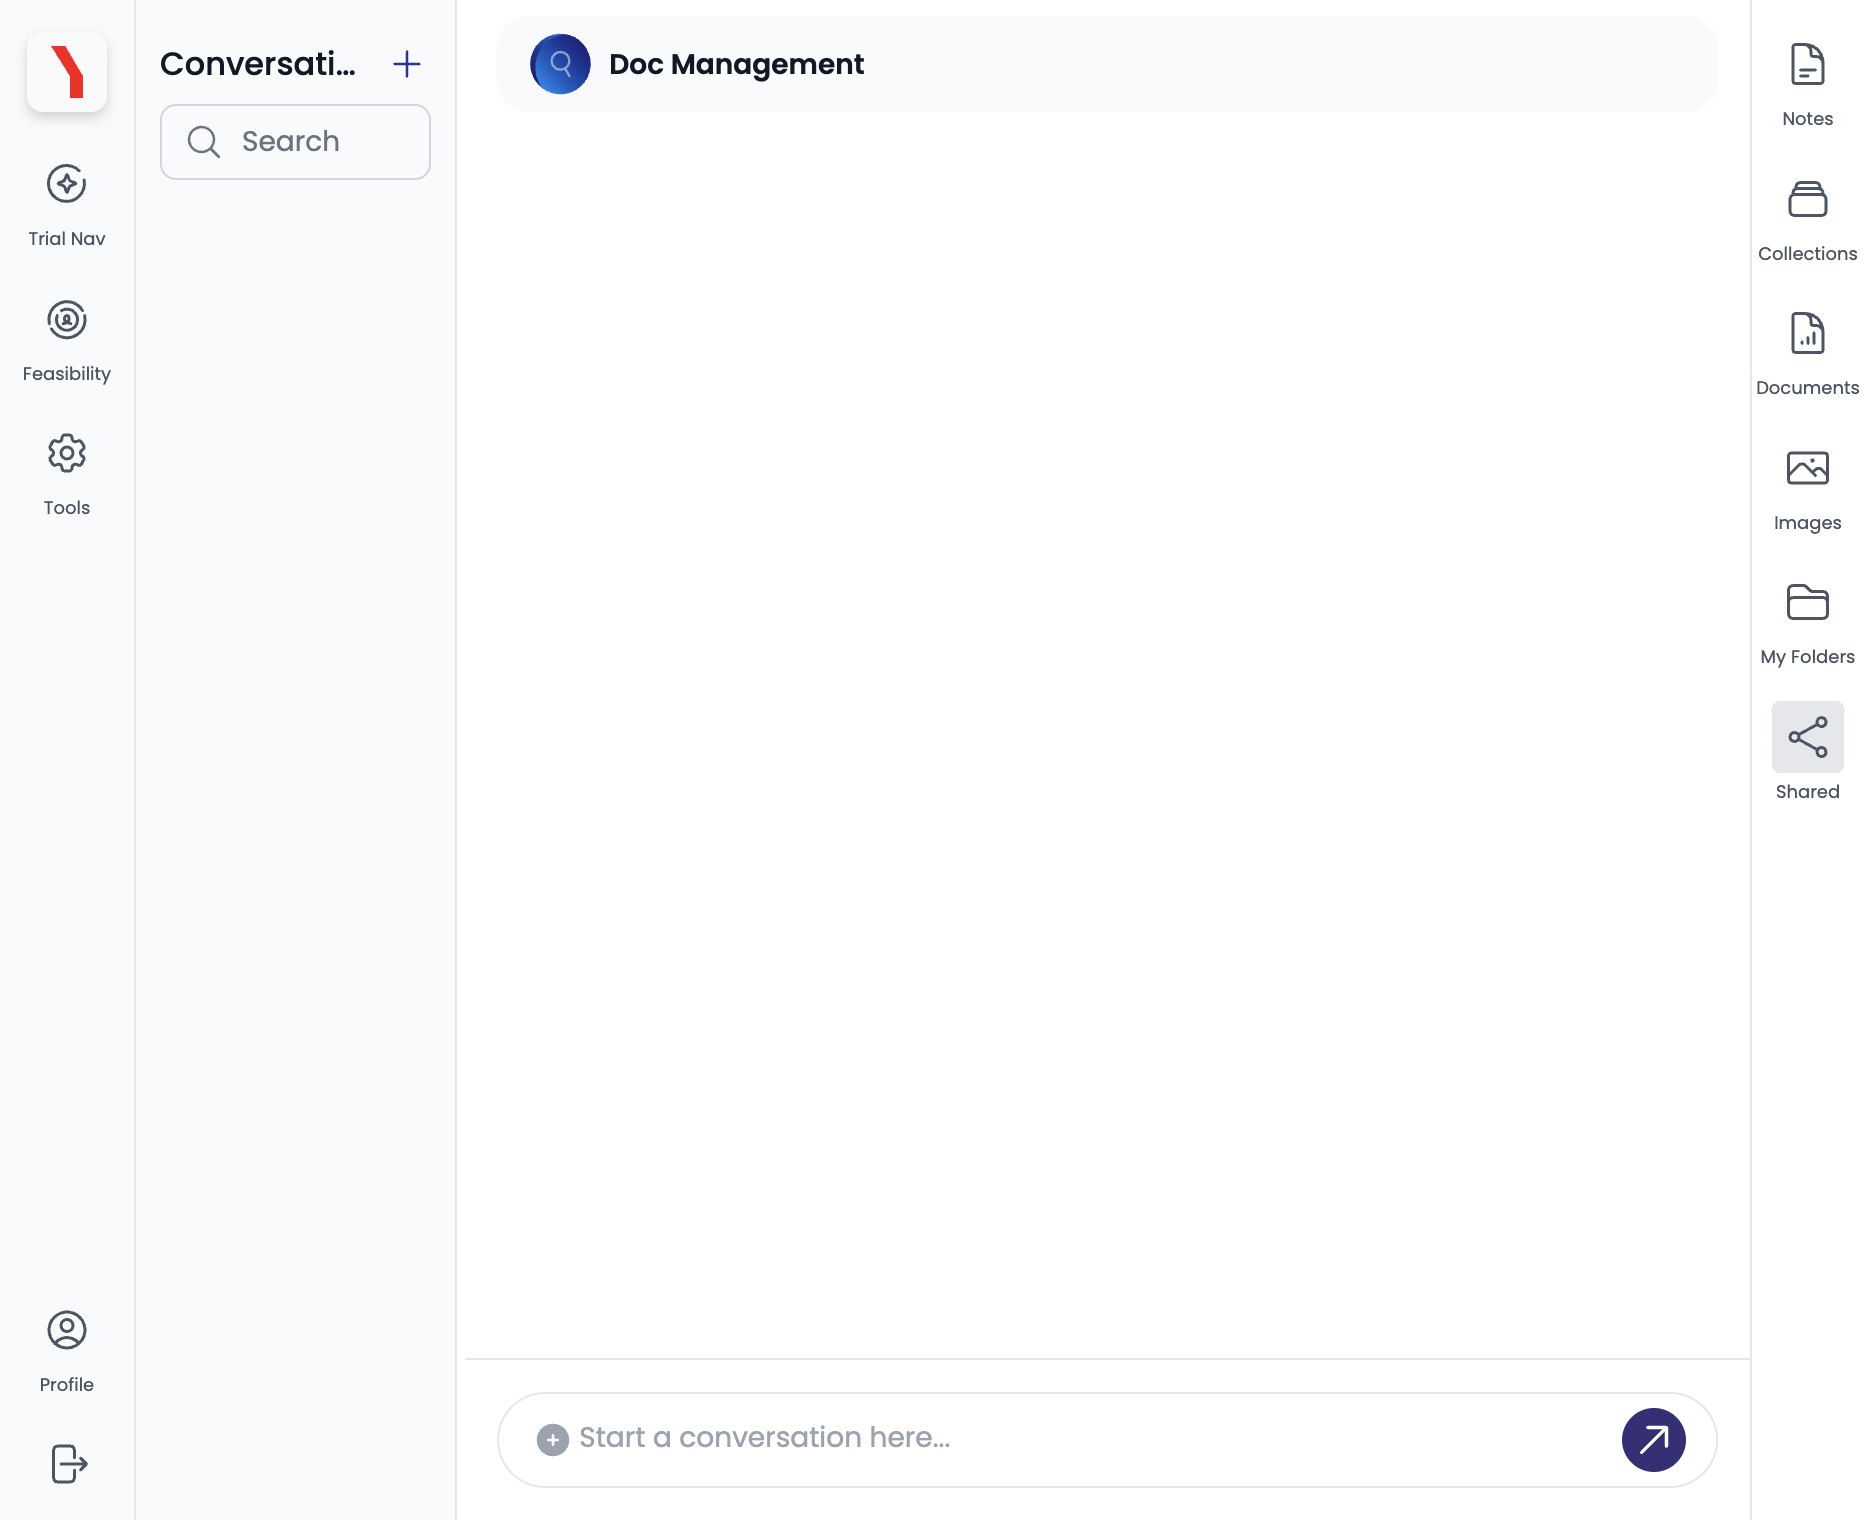1864x1520 pixels.
Task: Open the Profile page
Action: coord(67,1352)
